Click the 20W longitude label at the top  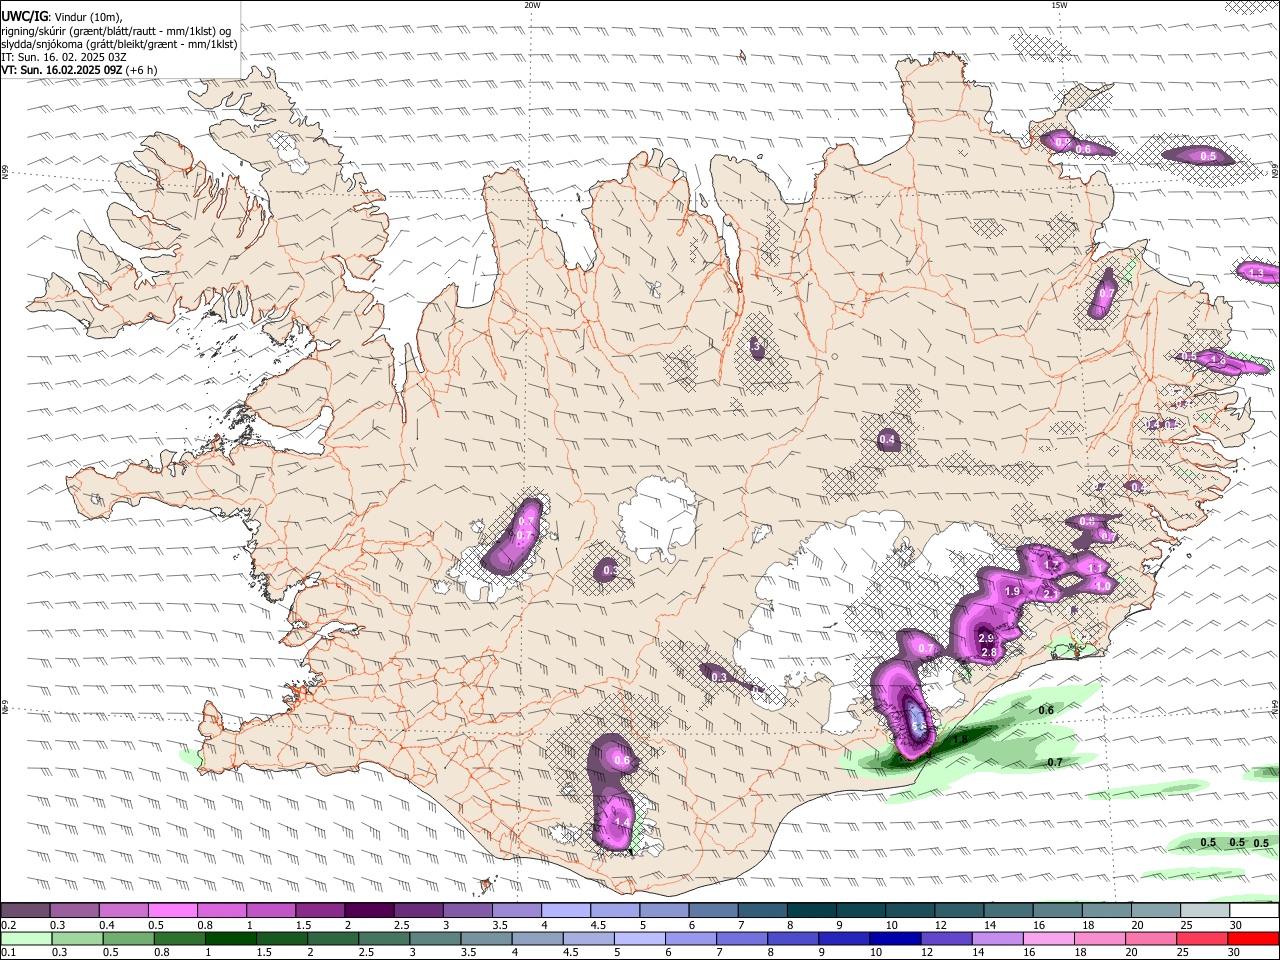pos(532,5)
